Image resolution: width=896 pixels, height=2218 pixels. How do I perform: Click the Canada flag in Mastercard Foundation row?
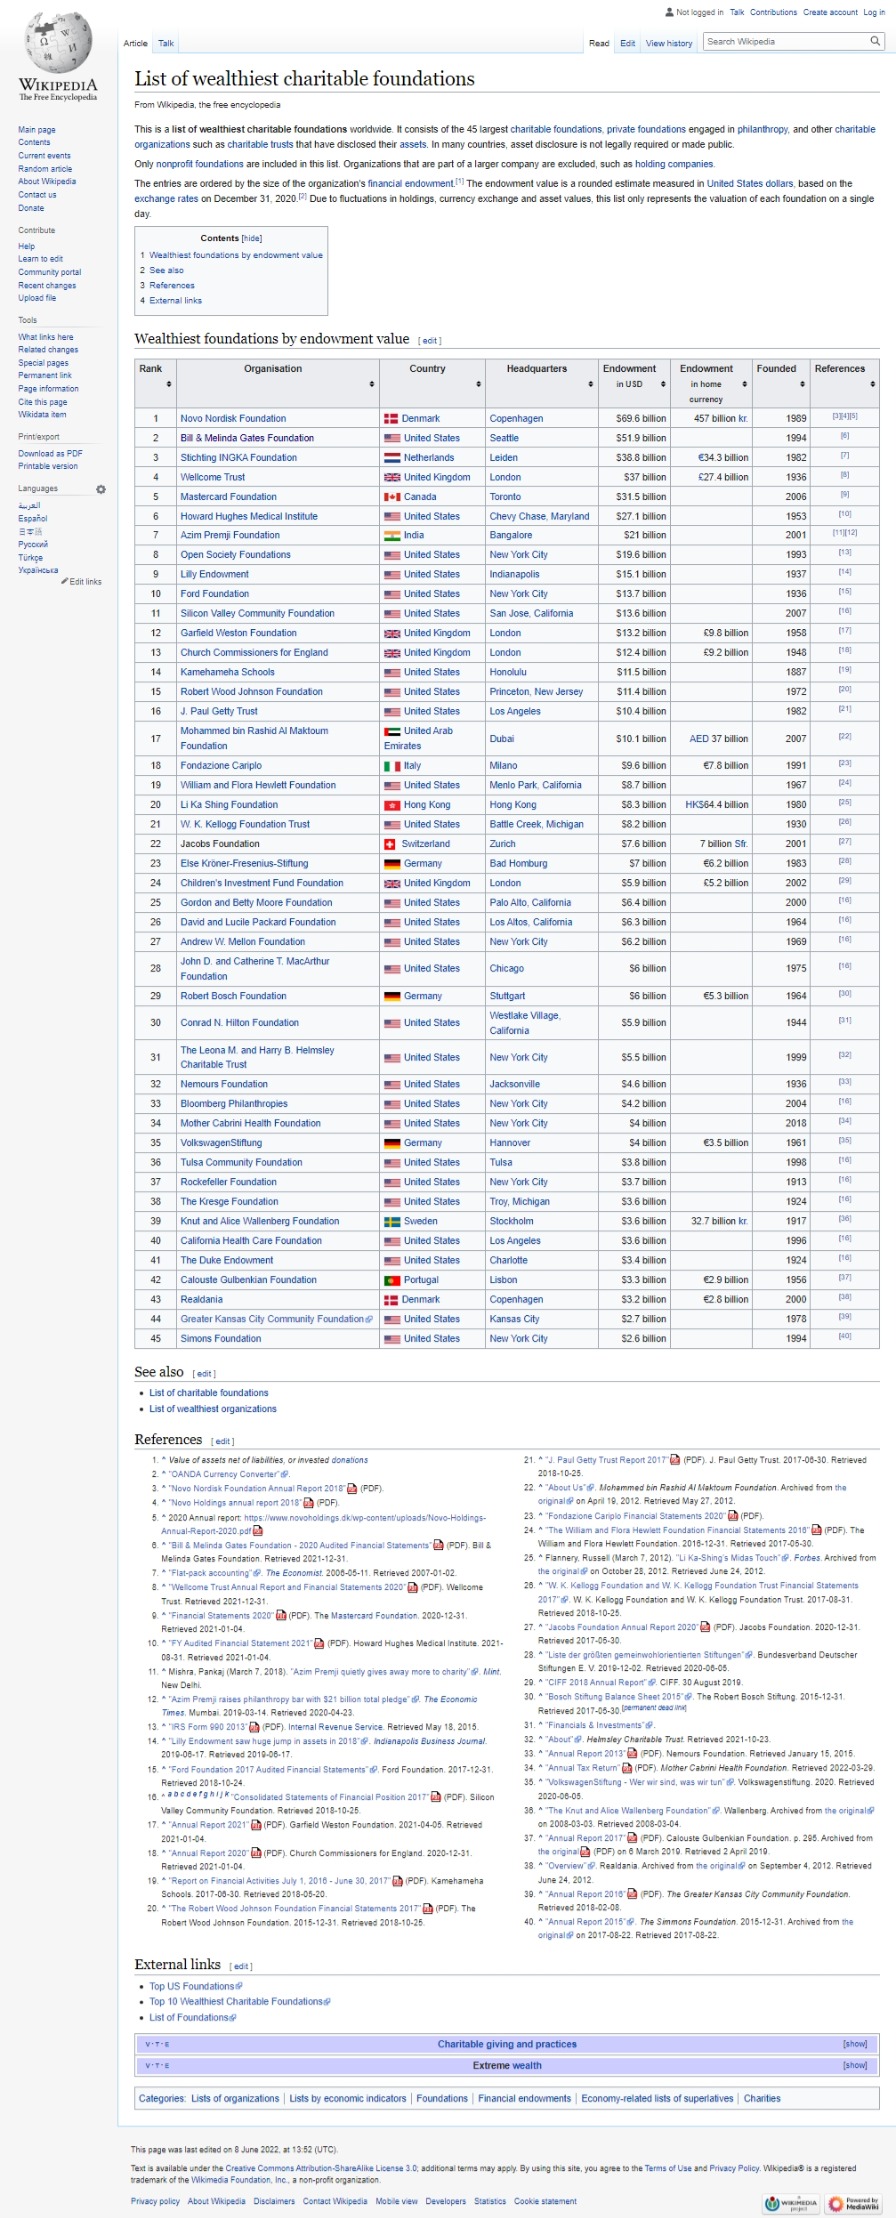(392, 497)
